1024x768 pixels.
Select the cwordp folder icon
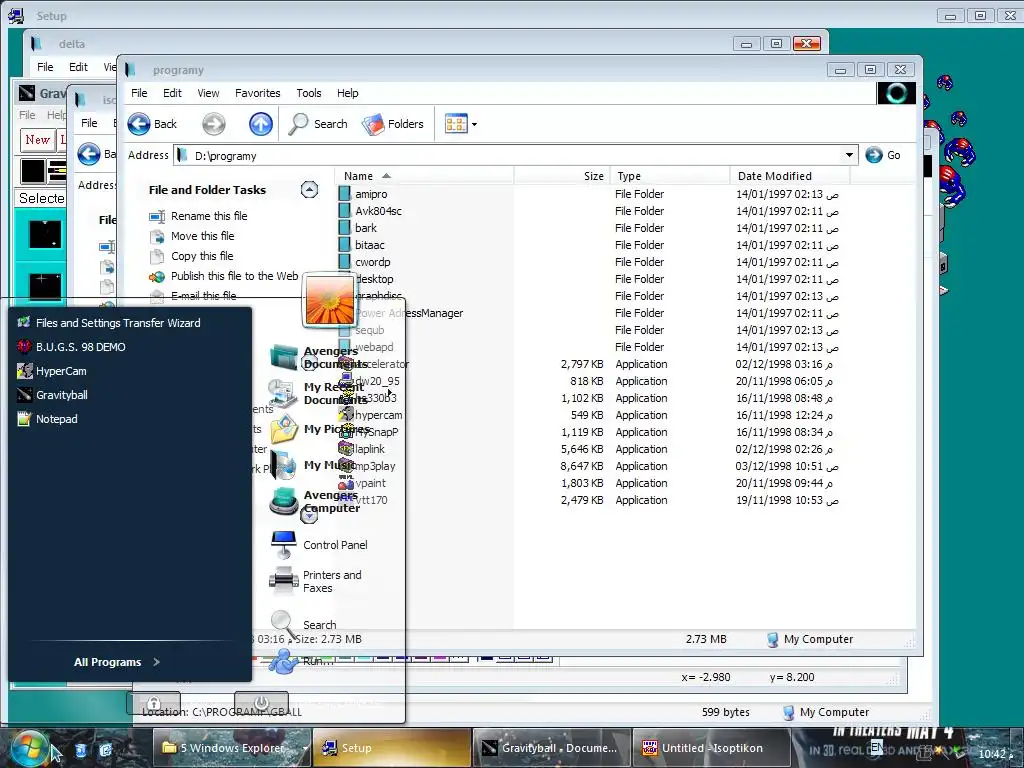pos(344,261)
